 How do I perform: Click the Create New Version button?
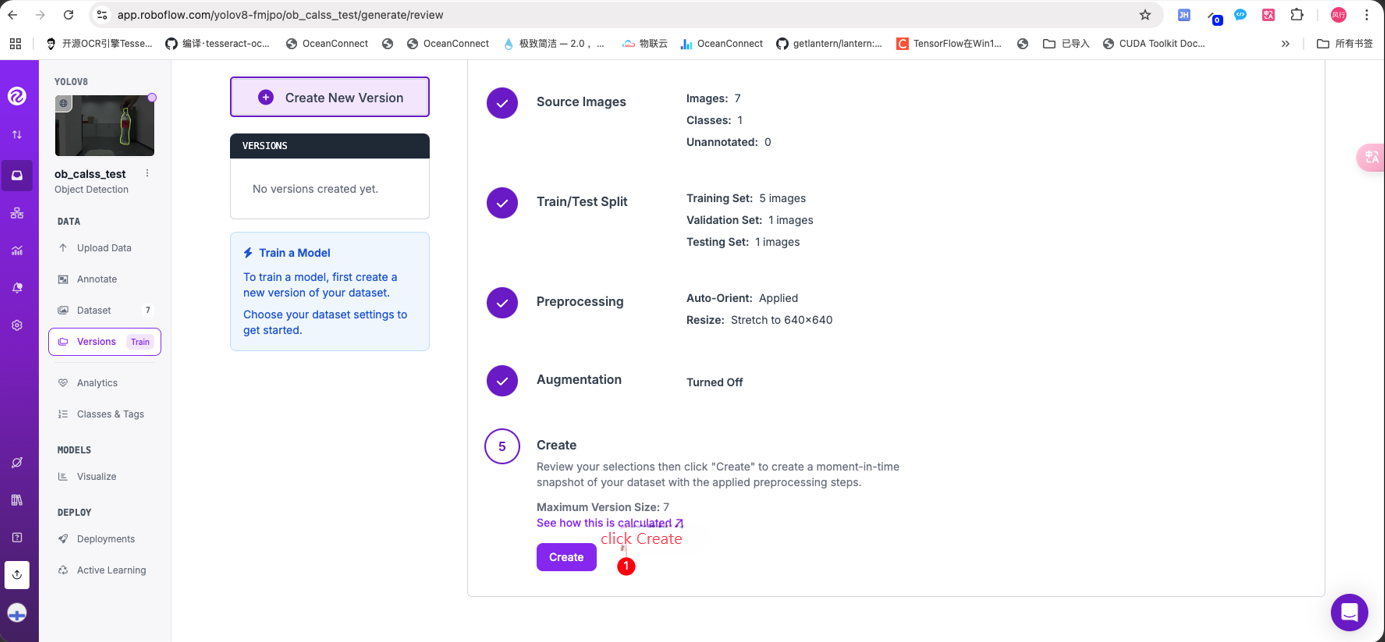(330, 97)
